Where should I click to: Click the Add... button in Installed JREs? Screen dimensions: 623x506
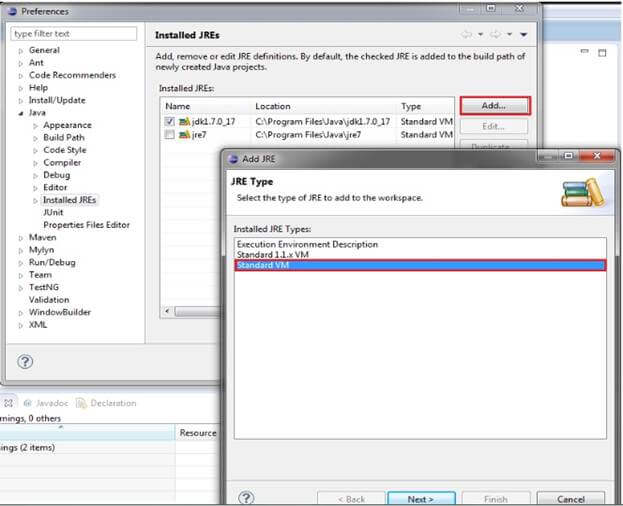coord(495,106)
